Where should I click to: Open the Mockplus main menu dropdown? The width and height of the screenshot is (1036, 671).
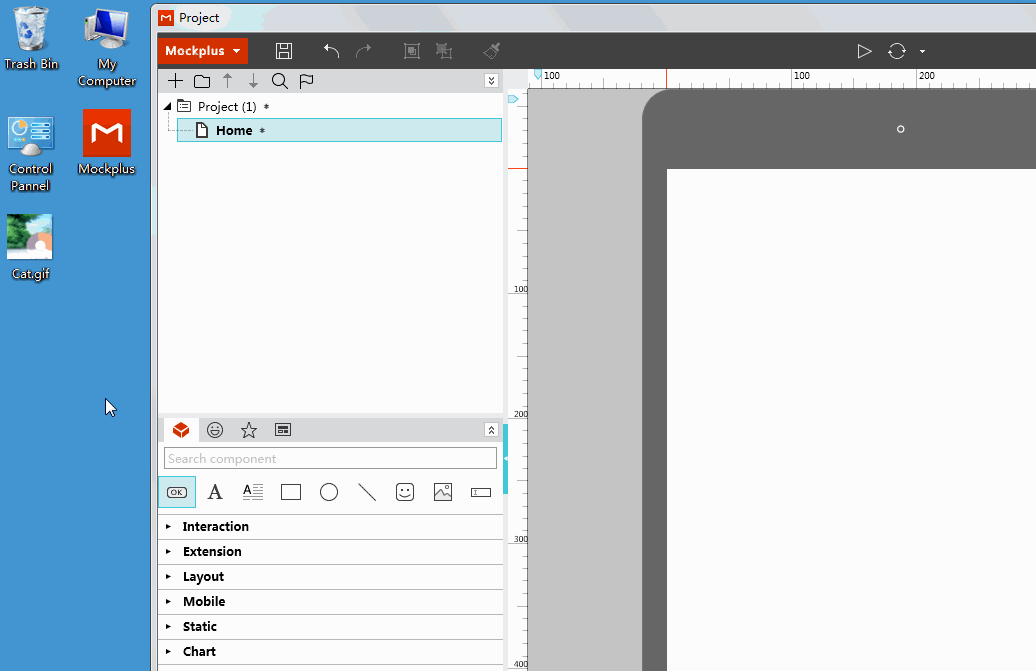pos(203,51)
